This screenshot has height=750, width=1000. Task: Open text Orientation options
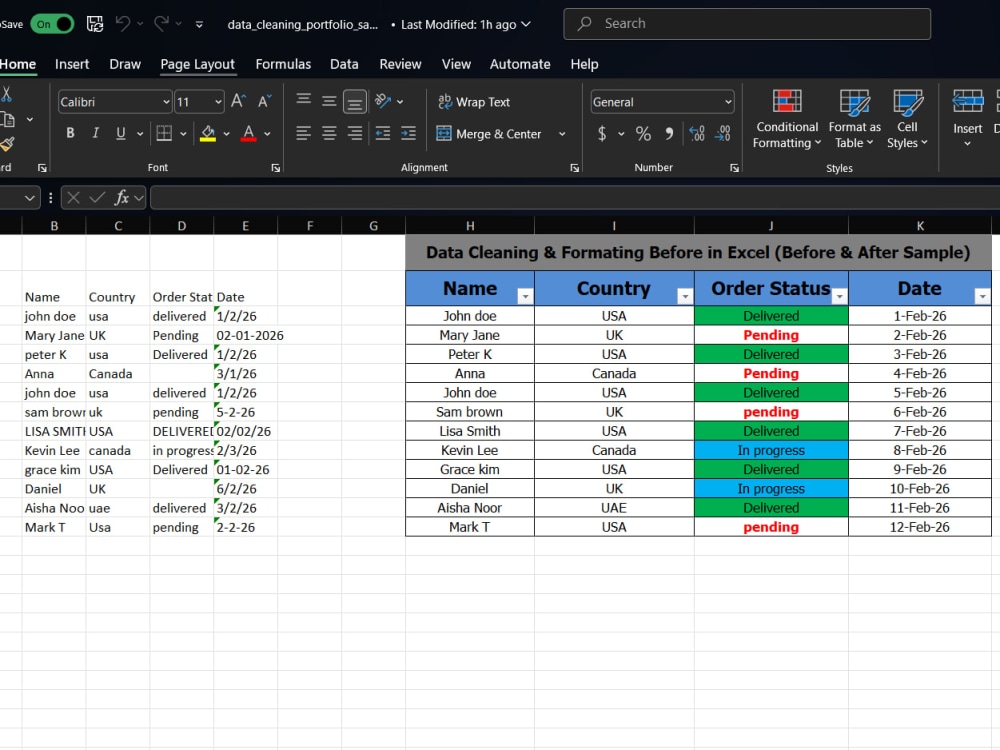[388, 101]
